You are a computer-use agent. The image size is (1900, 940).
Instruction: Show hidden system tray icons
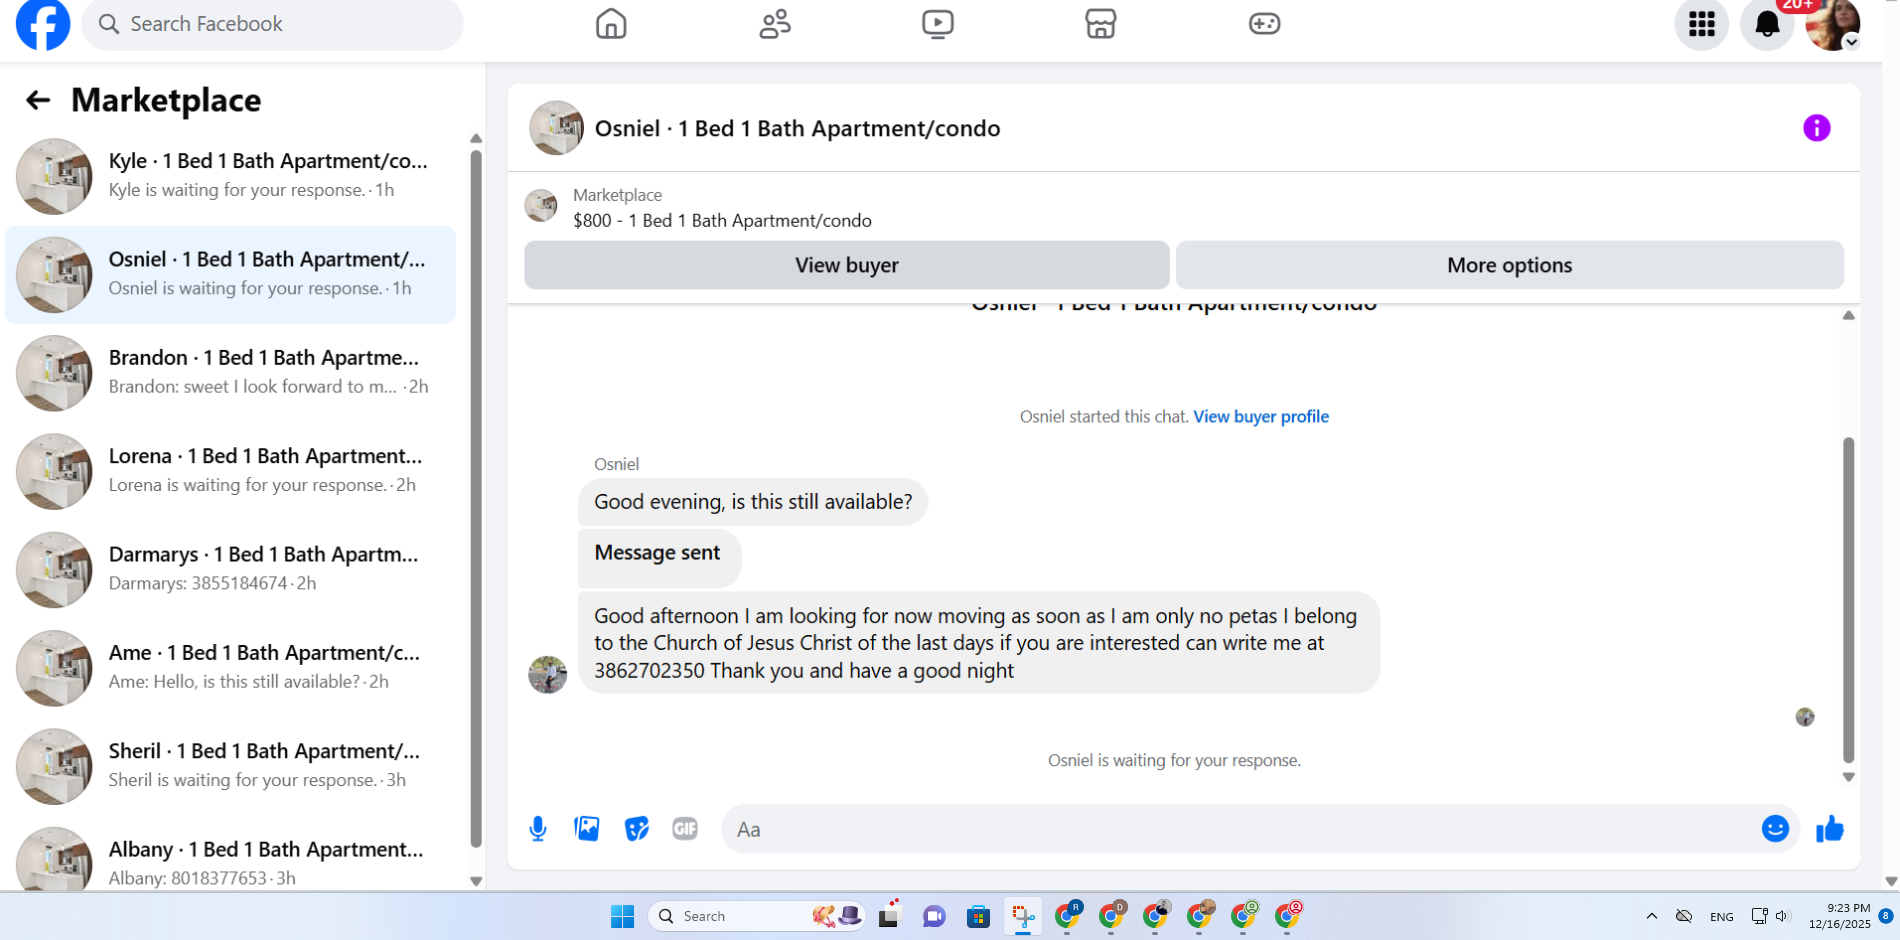(1652, 916)
